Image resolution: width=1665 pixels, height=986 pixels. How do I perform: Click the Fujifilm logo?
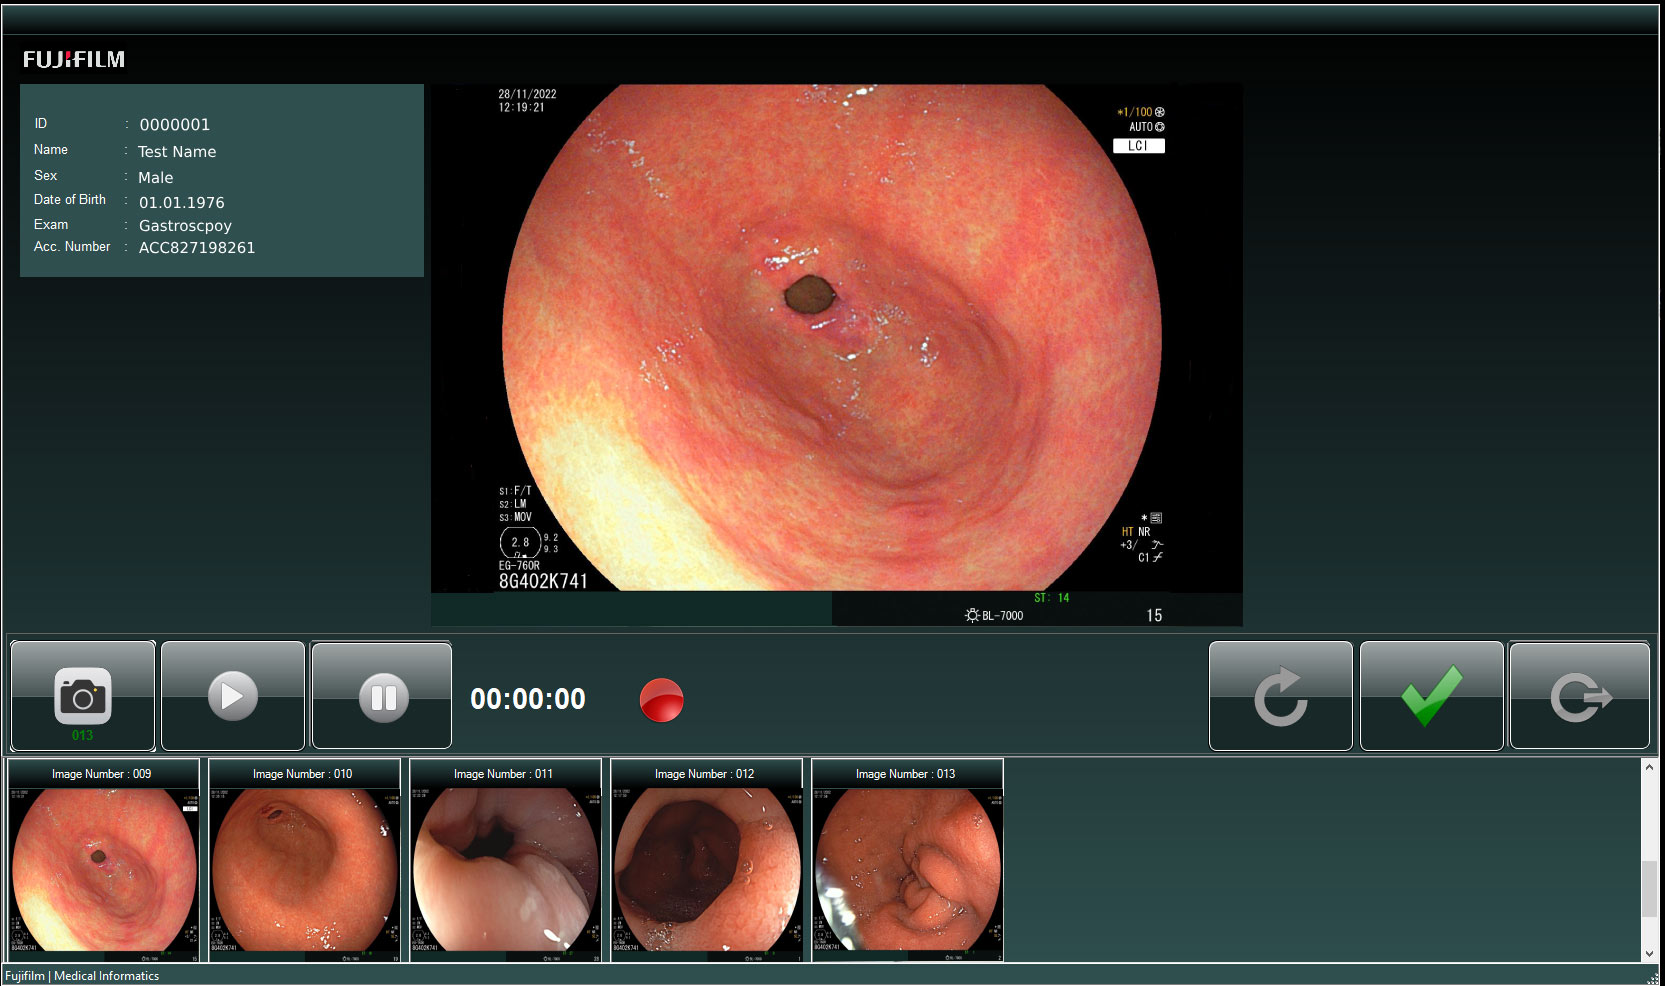point(74,60)
